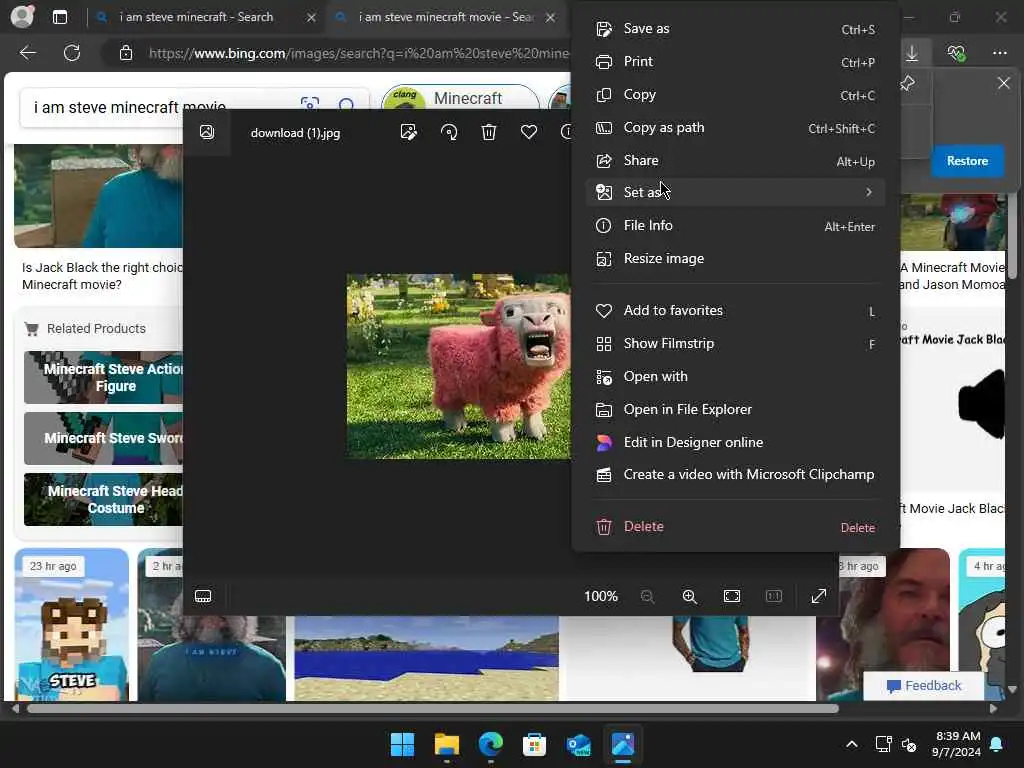1024x768 pixels.
Task: Select Create a video with Microsoft Clipchamp
Action: (x=735, y=475)
